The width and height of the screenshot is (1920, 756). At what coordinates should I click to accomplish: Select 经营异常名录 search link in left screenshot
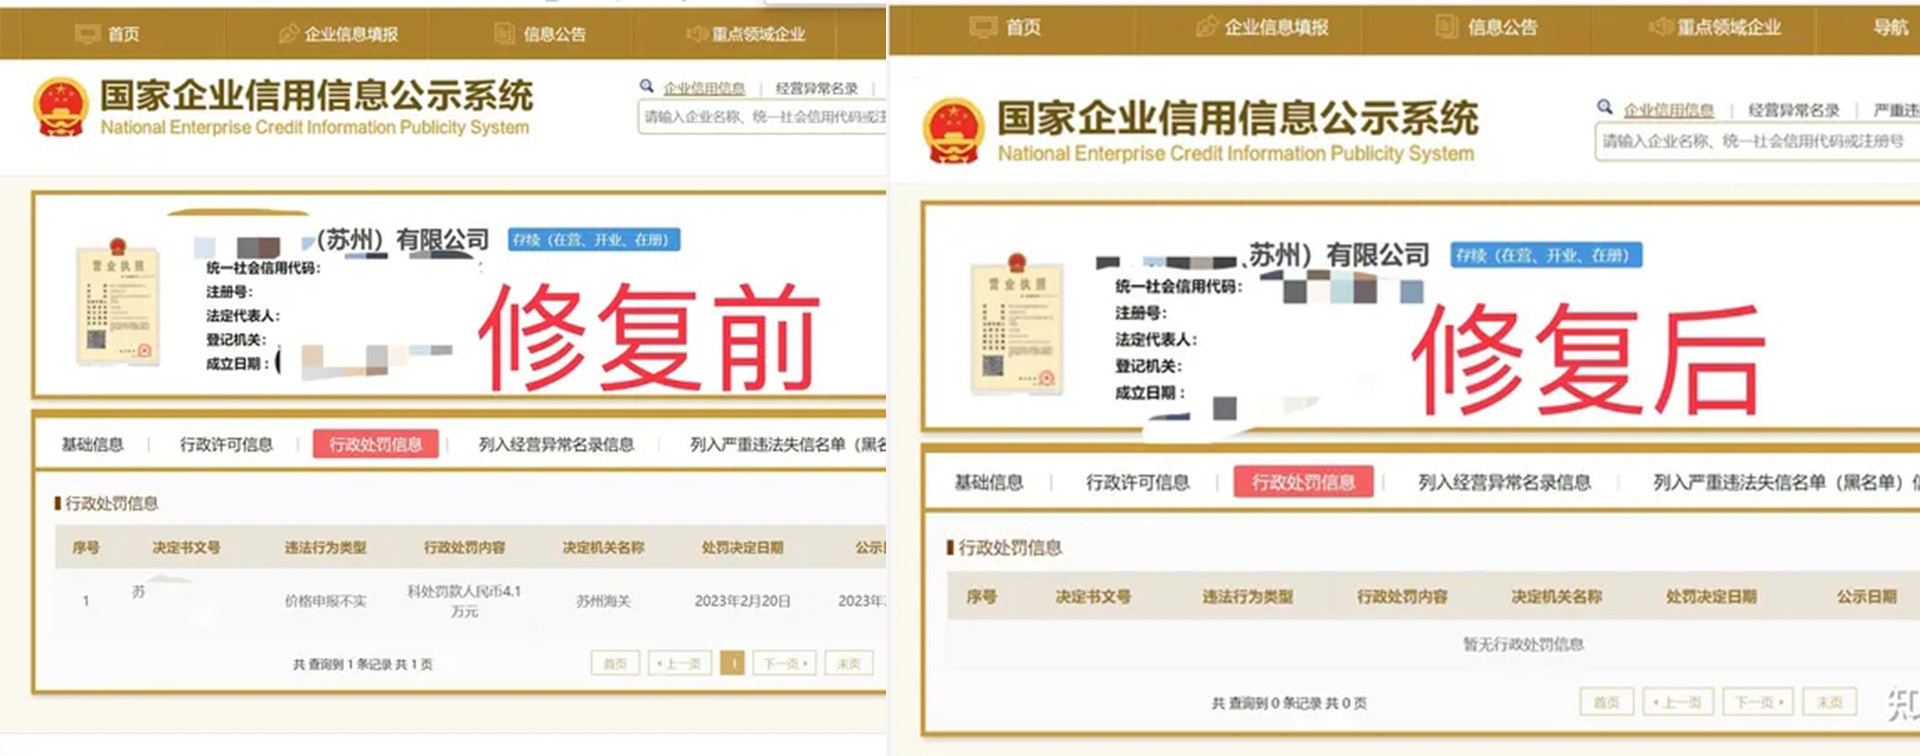point(817,88)
